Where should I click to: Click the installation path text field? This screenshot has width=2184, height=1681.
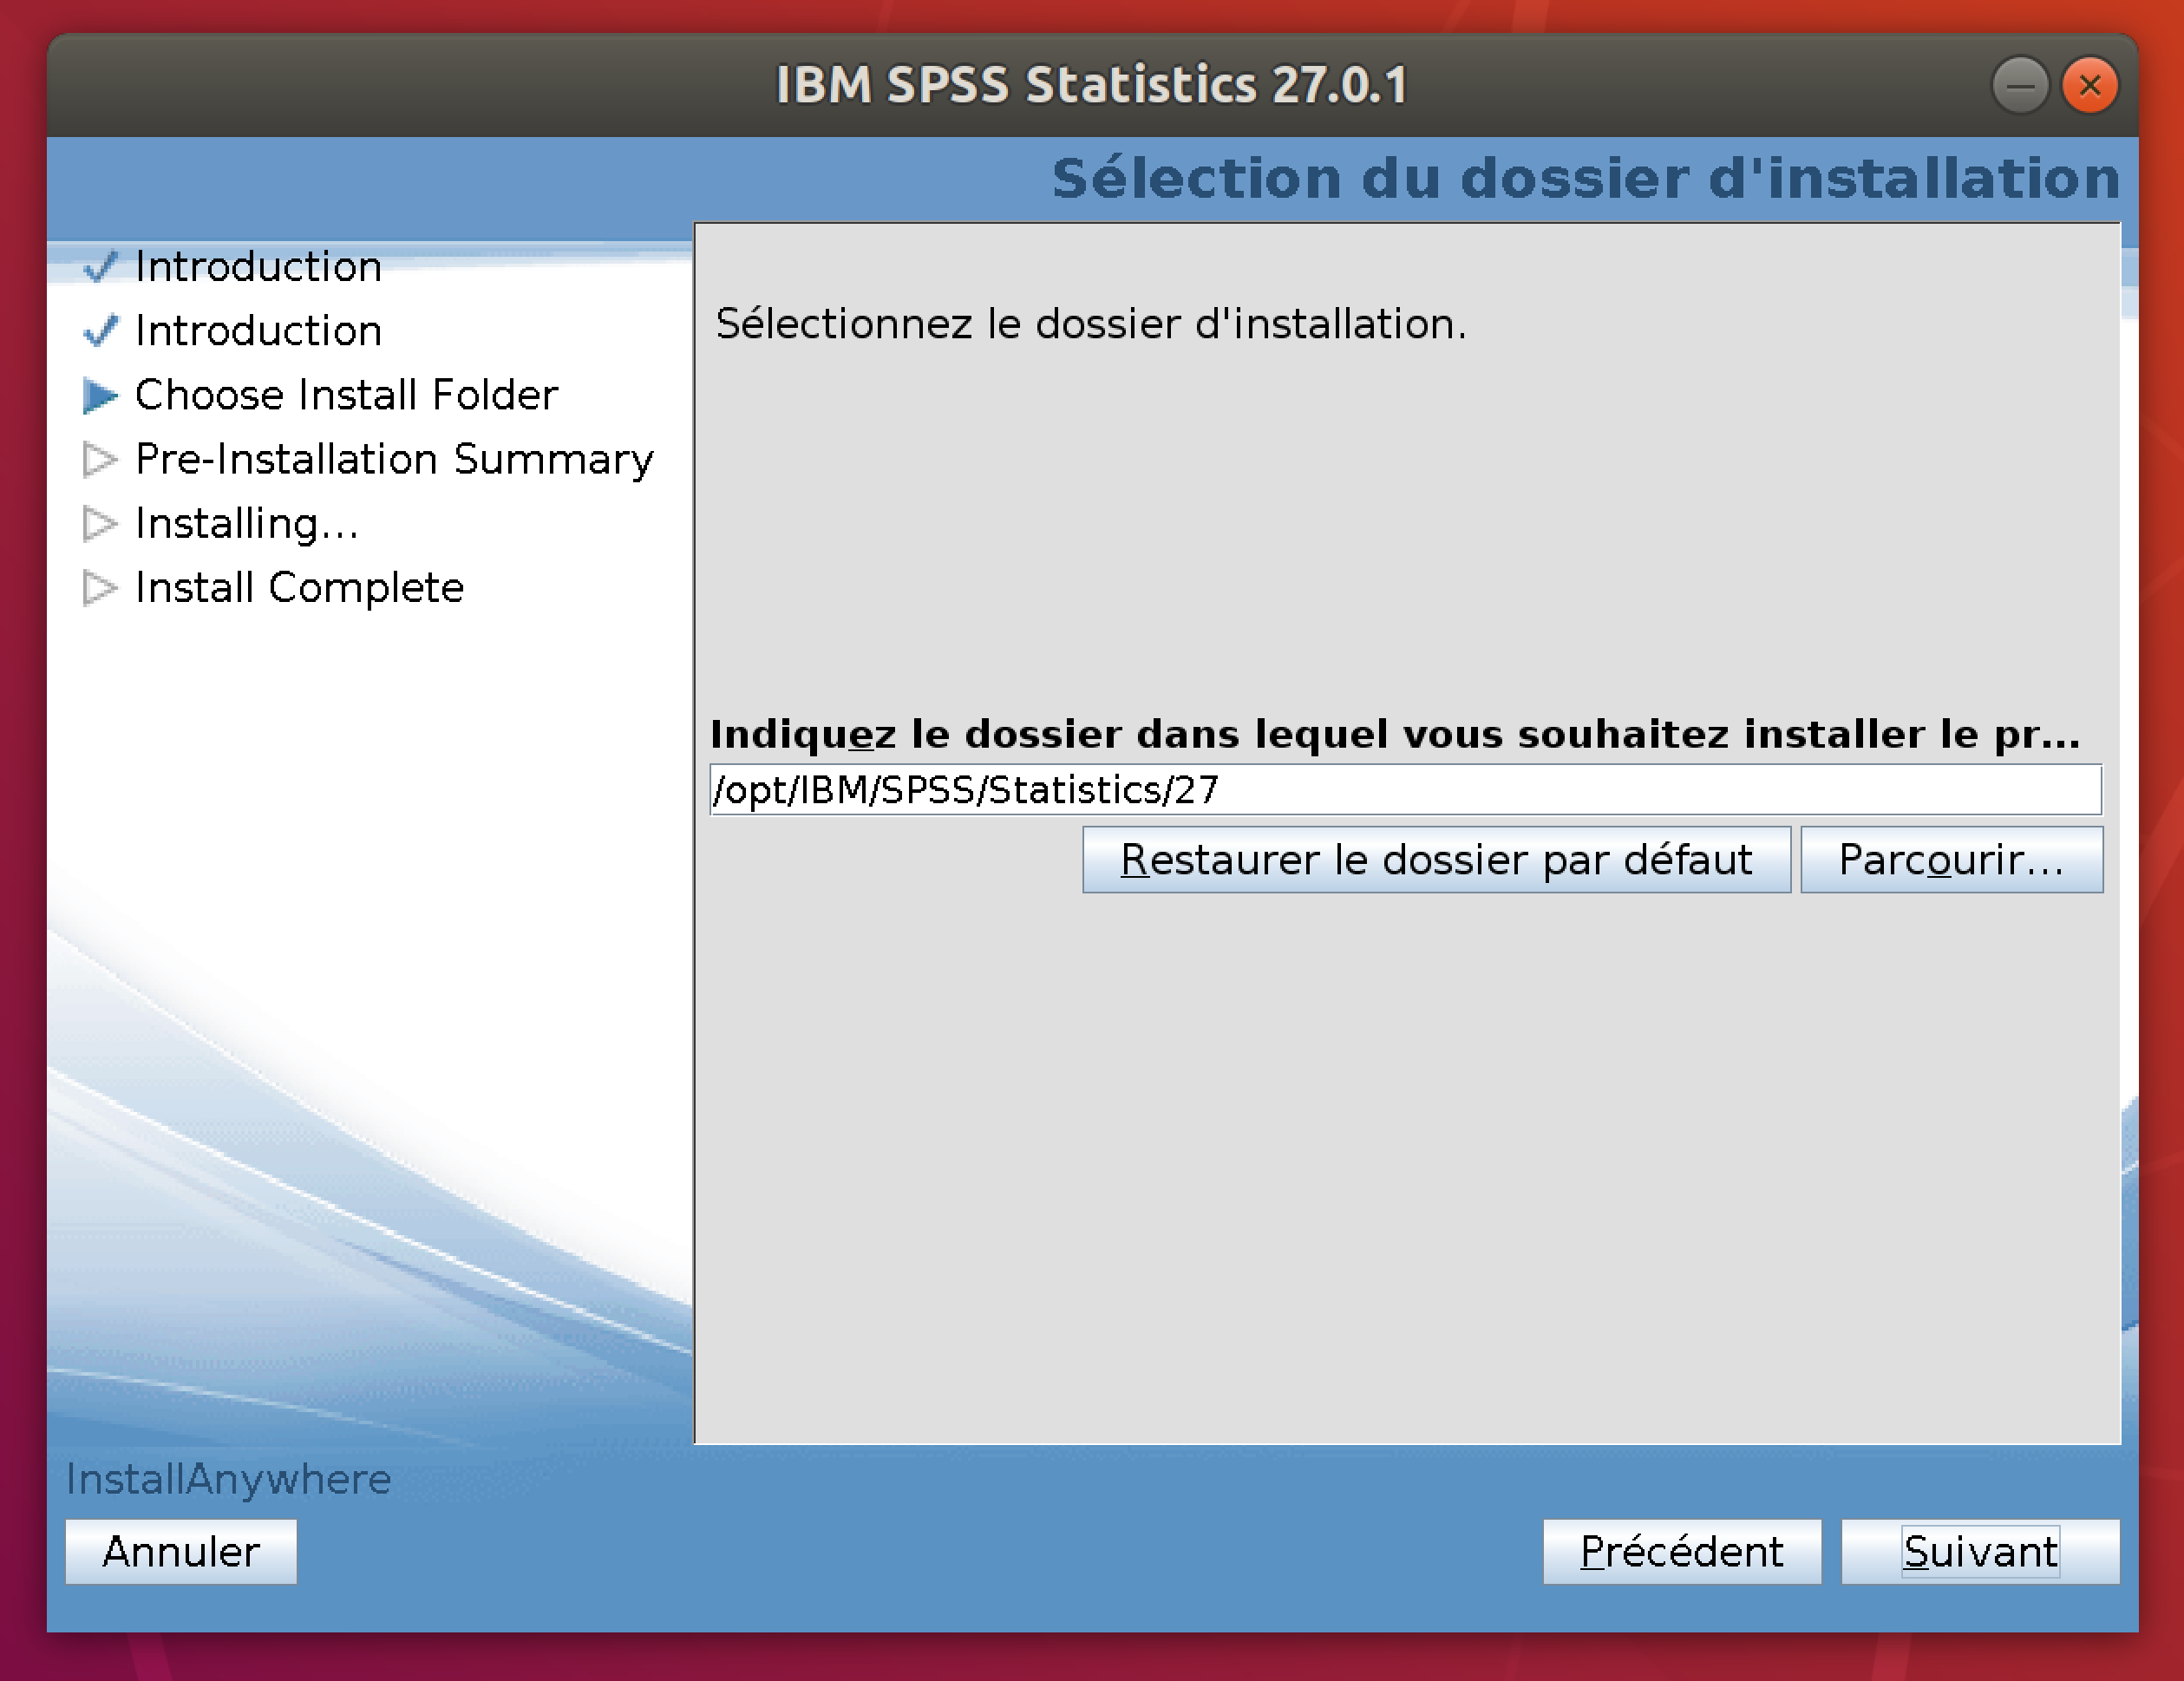coord(1404,790)
